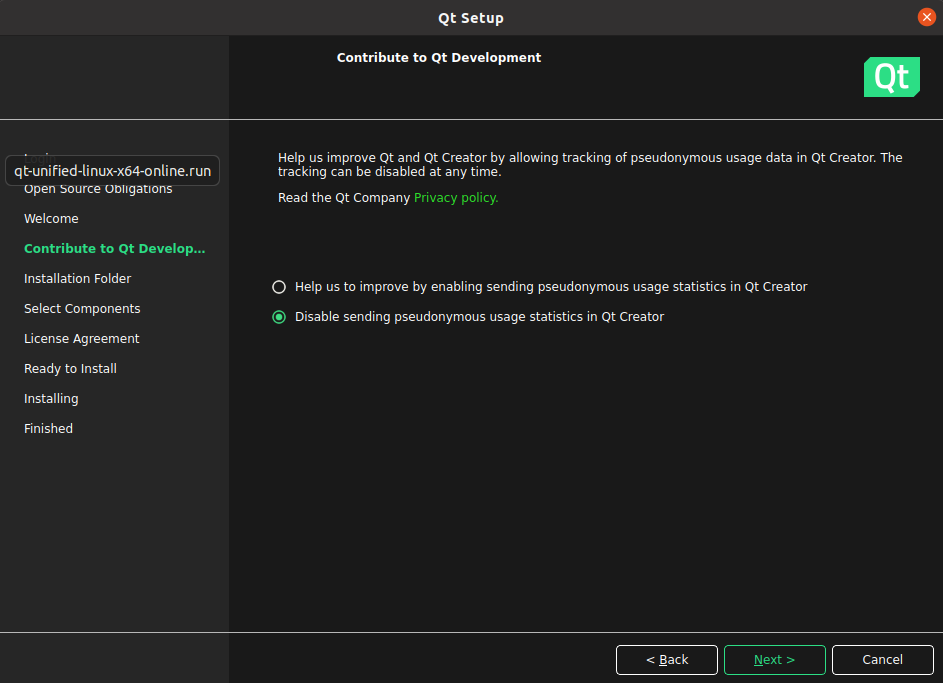Click the green Qt logo

(891, 77)
